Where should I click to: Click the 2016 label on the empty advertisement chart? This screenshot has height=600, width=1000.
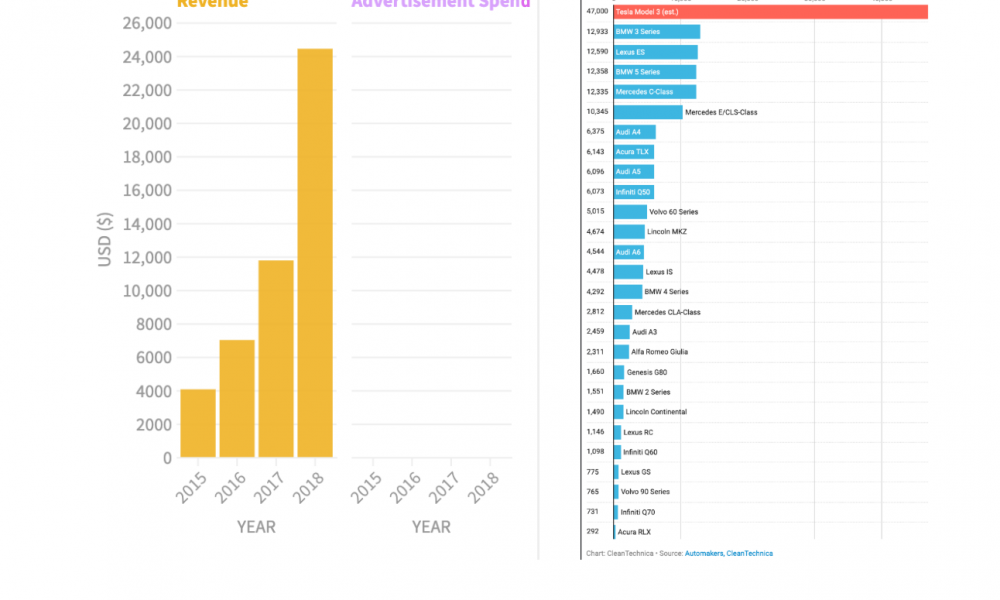[x=406, y=488]
